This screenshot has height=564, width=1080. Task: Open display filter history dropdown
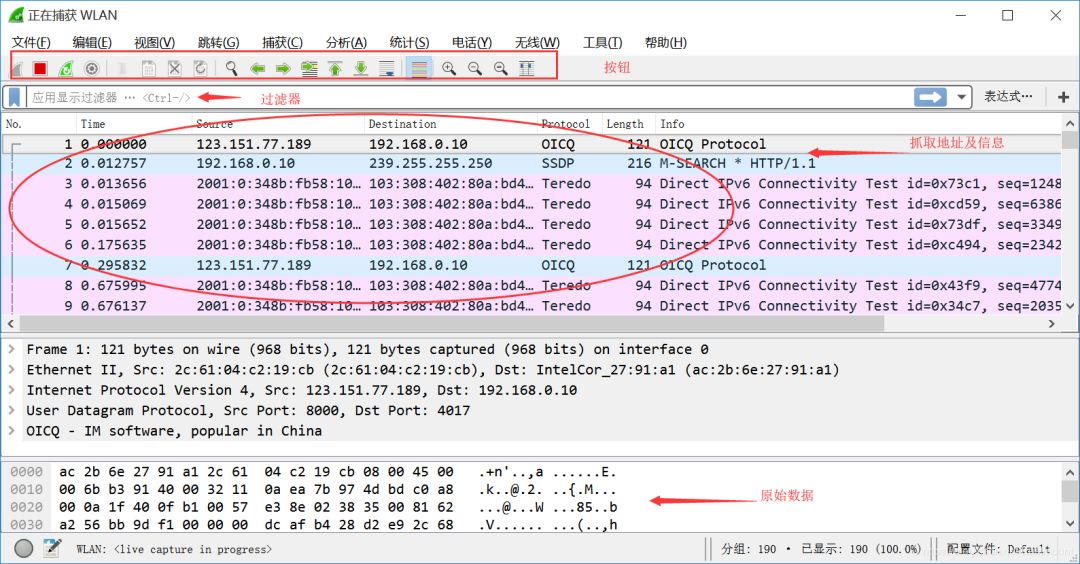961,97
